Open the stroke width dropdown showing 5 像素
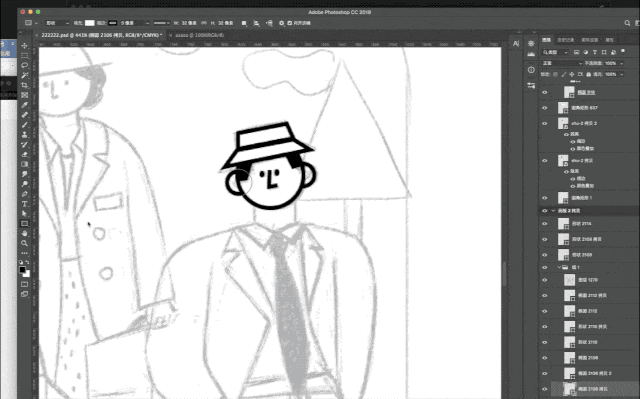This screenshot has width=640, height=399. pos(135,23)
